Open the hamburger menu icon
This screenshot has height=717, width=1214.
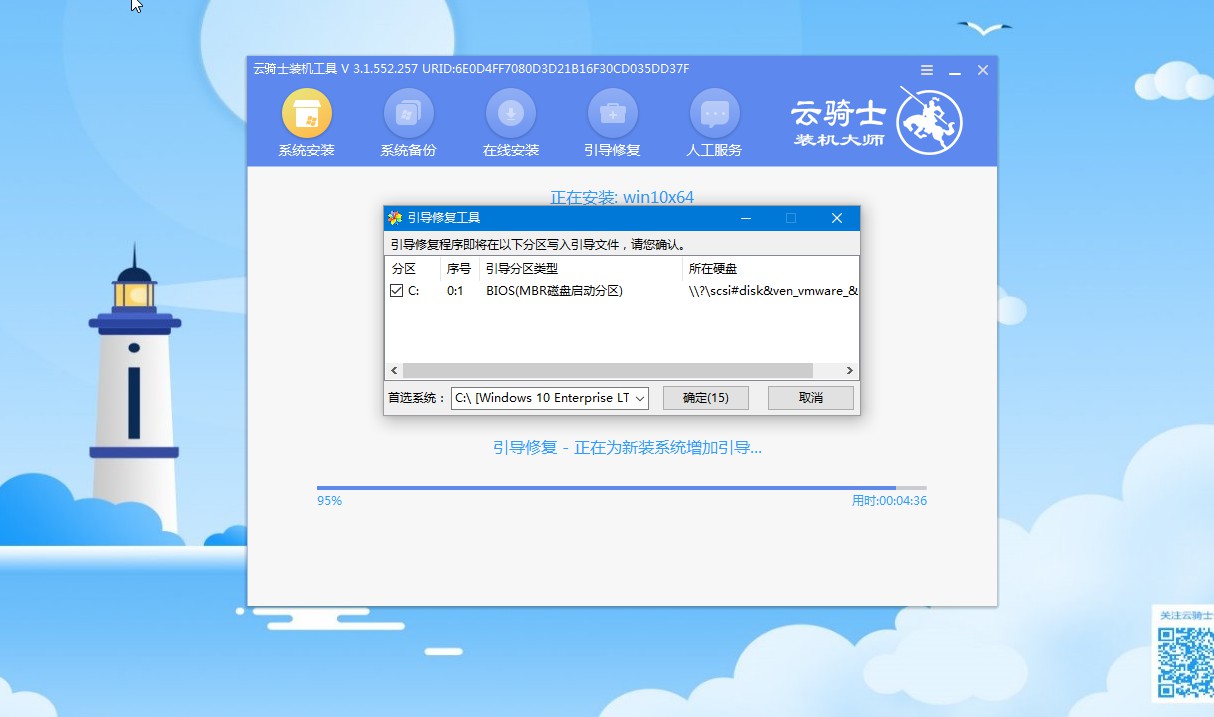tap(926, 70)
